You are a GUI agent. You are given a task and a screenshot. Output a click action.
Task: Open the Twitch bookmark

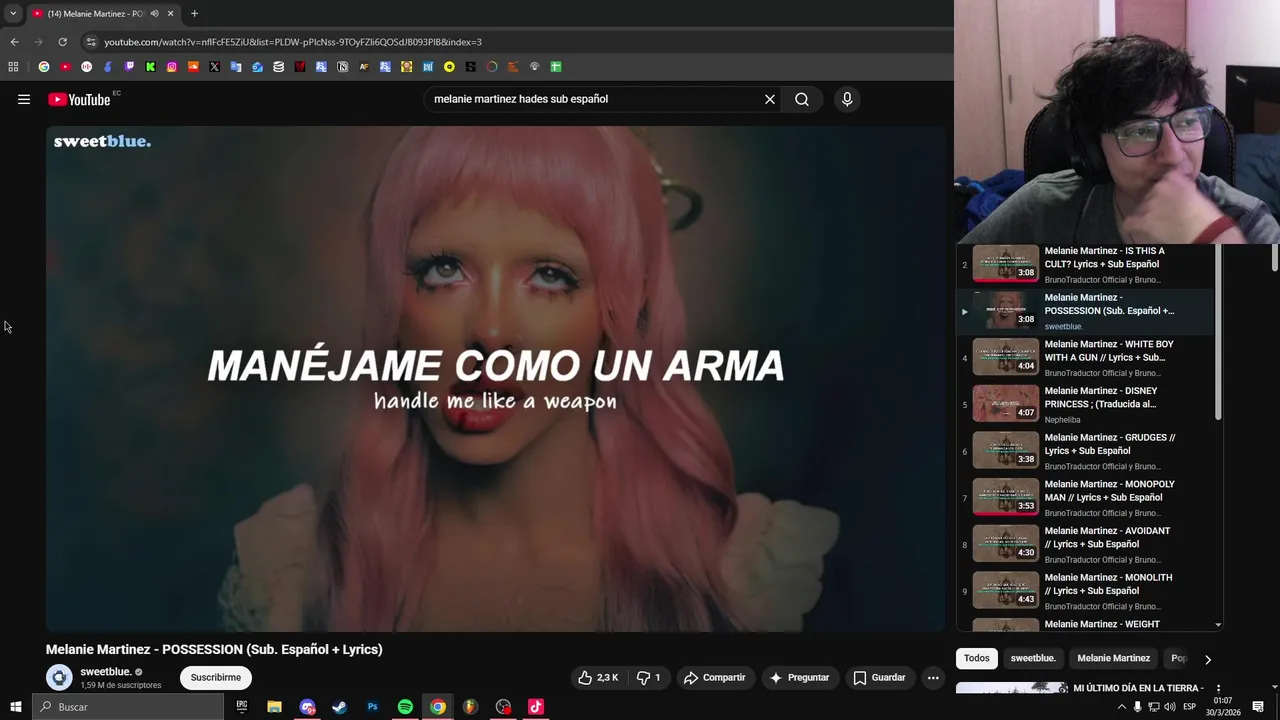(129, 67)
